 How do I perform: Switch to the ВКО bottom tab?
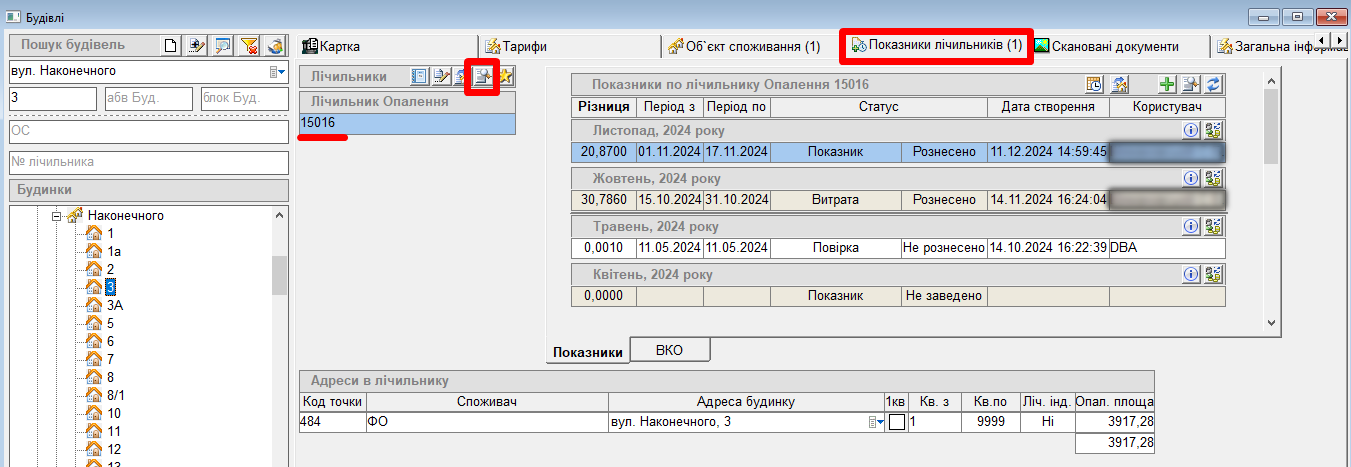point(669,350)
